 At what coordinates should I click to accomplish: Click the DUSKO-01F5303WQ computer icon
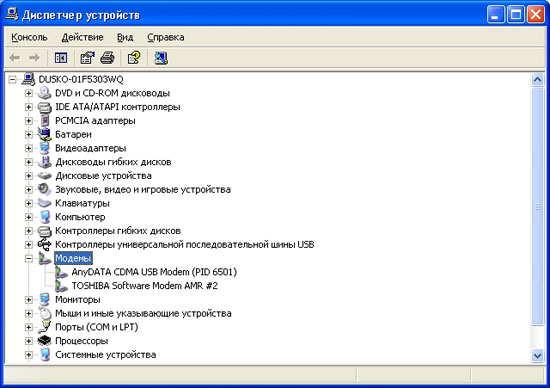click(28, 79)
